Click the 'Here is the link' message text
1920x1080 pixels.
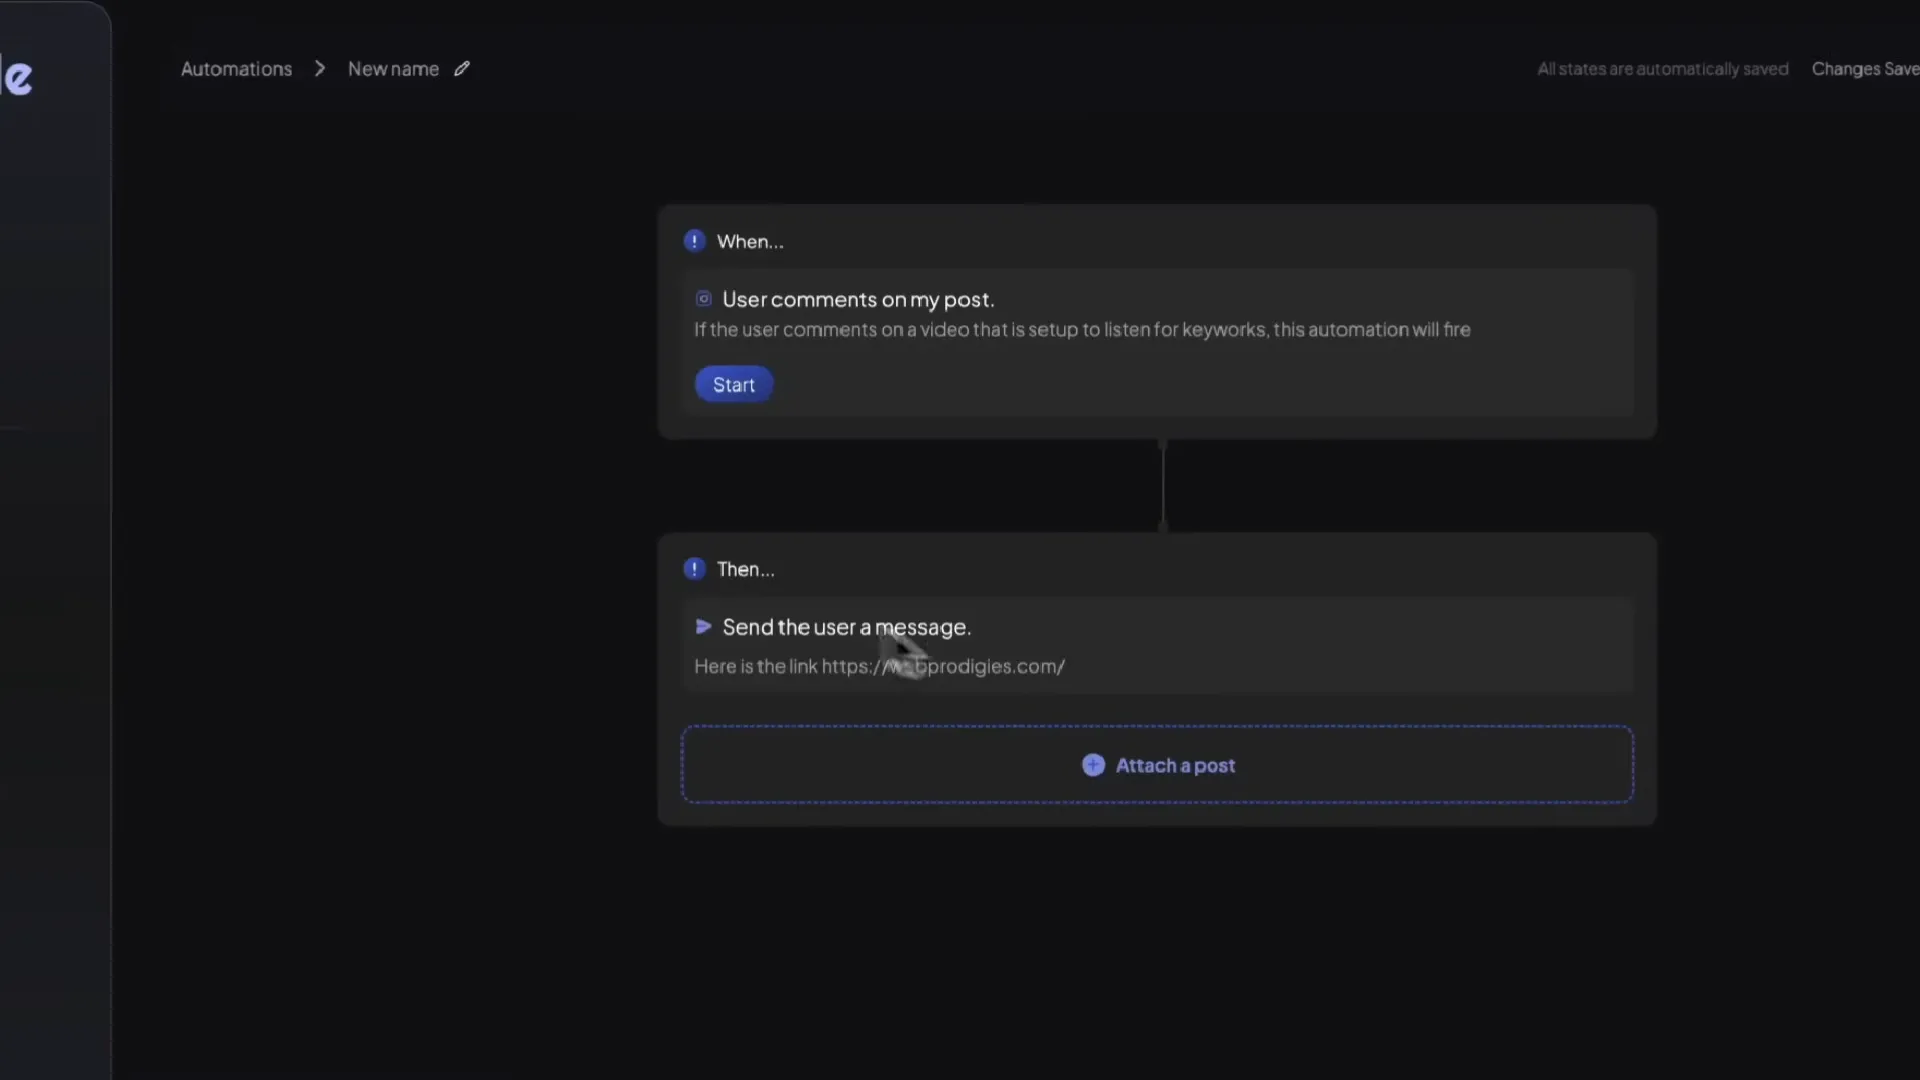879,666
